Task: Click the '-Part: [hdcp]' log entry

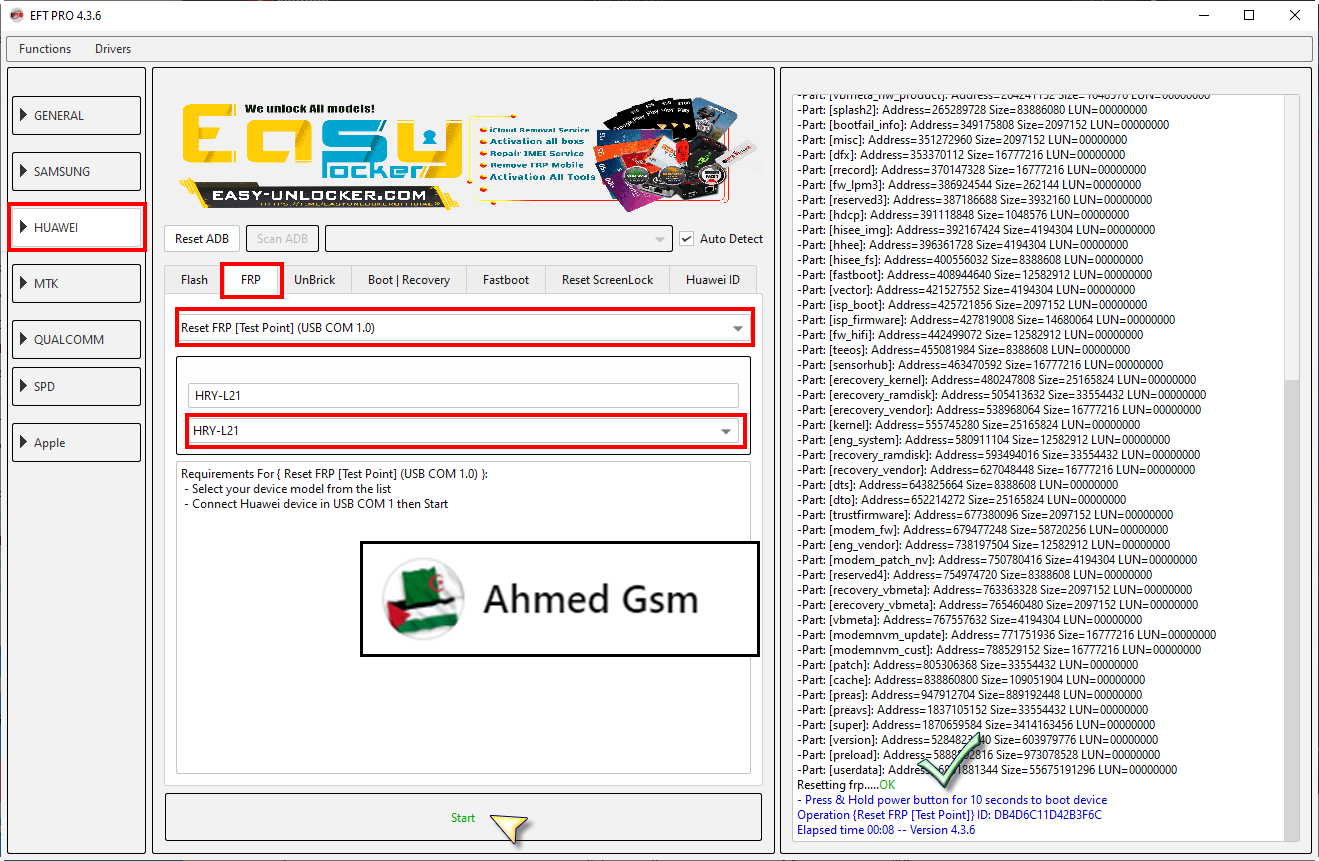Action: point(964,215)
